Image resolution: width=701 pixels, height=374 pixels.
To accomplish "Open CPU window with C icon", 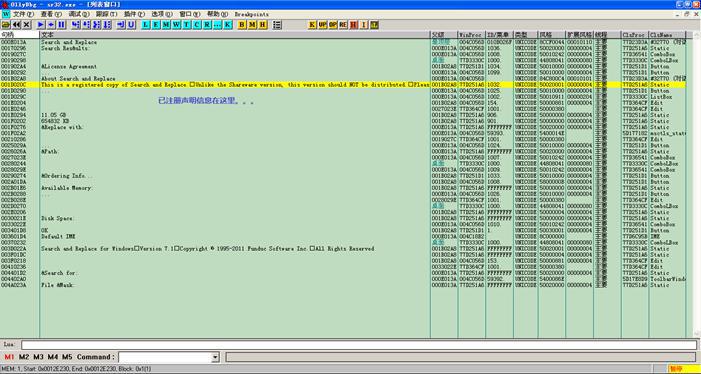I will pos(197,25).
